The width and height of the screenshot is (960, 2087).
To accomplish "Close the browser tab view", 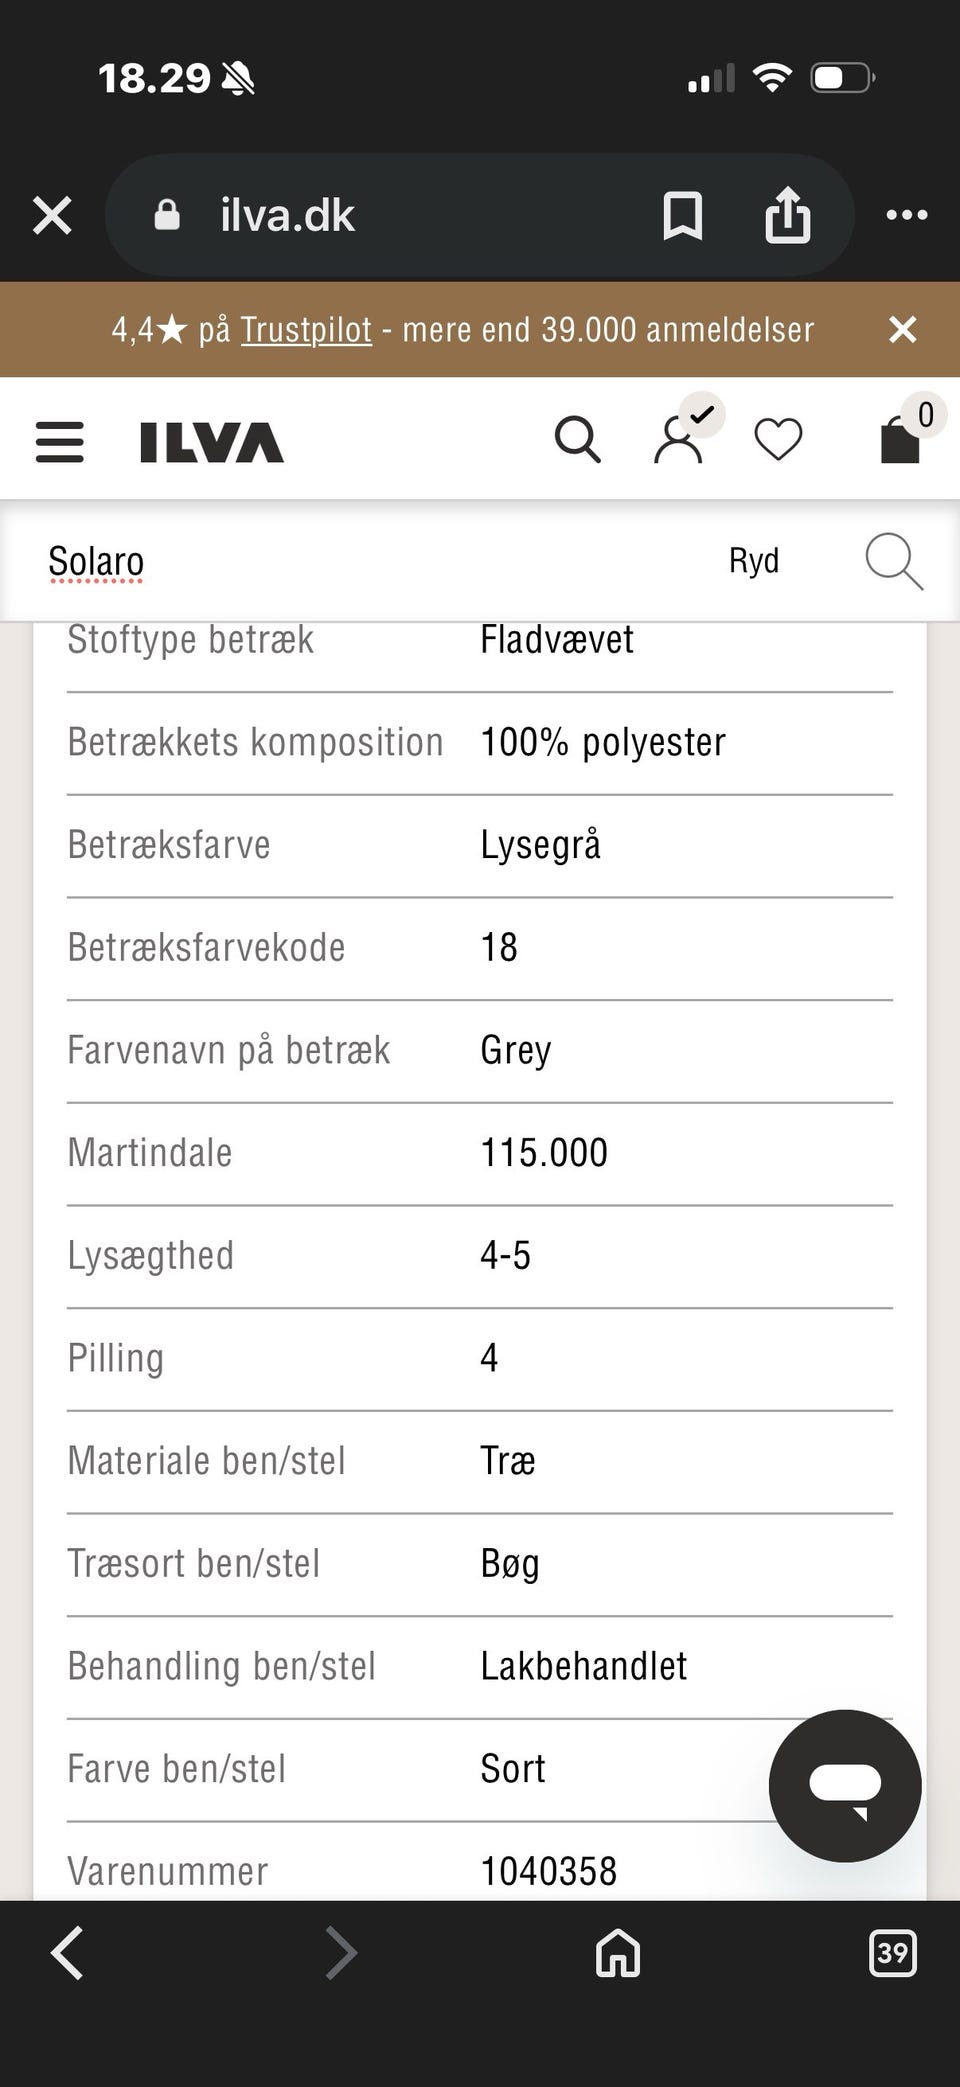I will click(x=52, y=215).
